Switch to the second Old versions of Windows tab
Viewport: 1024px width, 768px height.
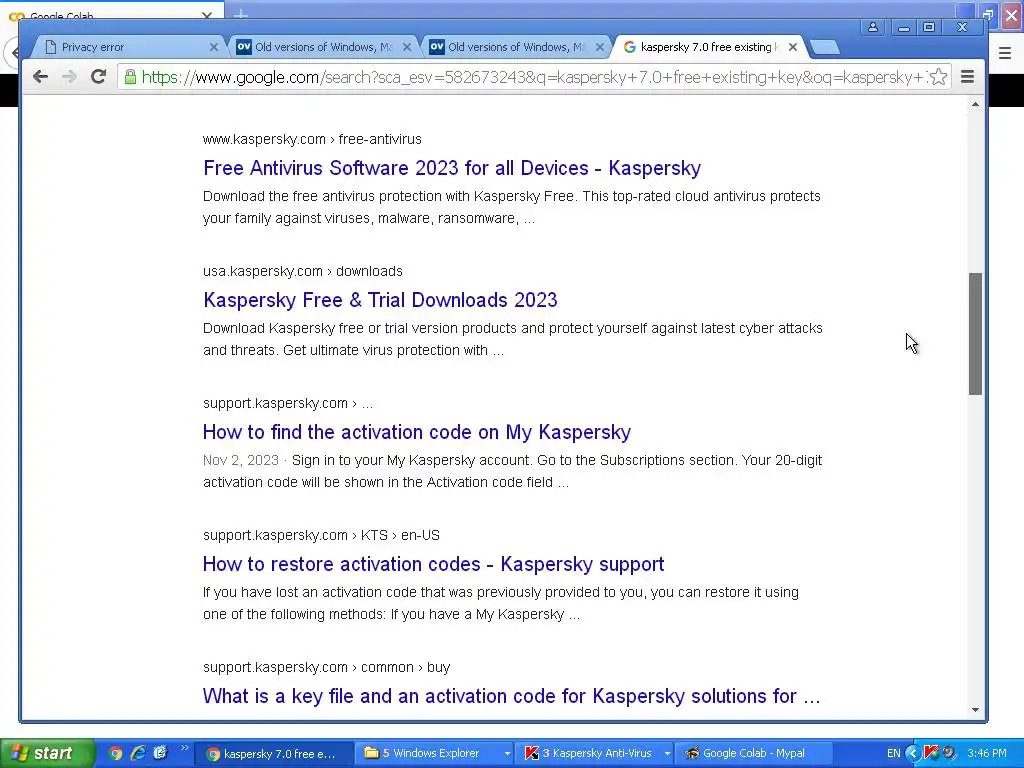pyautogui.click(x=516, y=47)
